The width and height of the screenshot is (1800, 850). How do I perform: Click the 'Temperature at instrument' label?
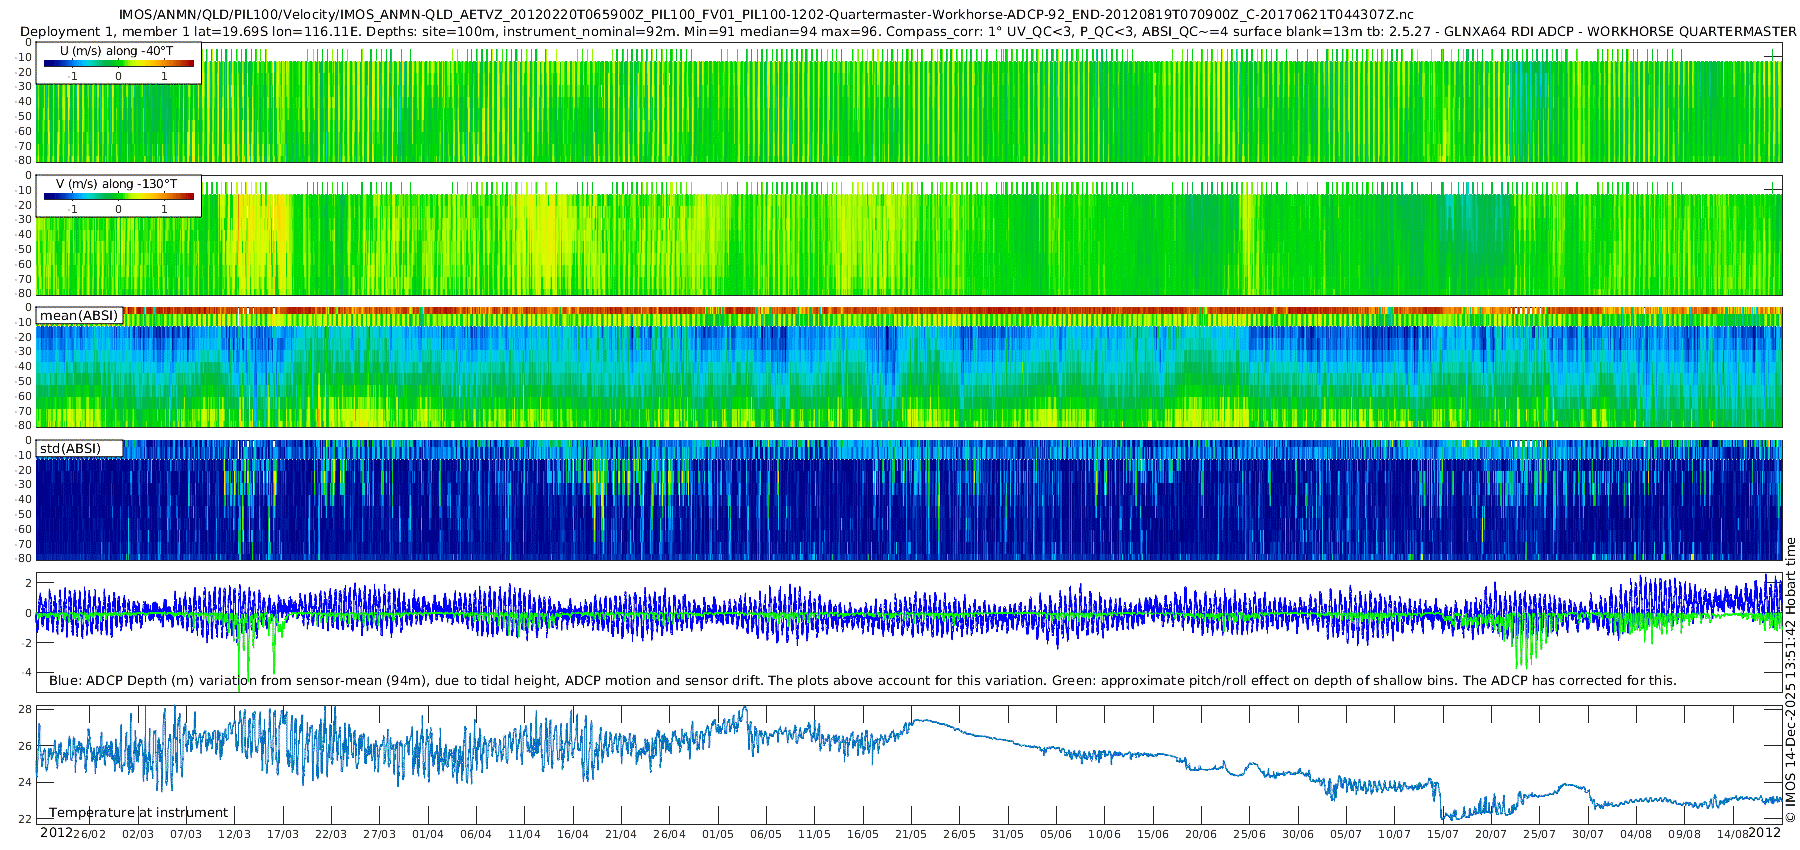click(138, 813)
